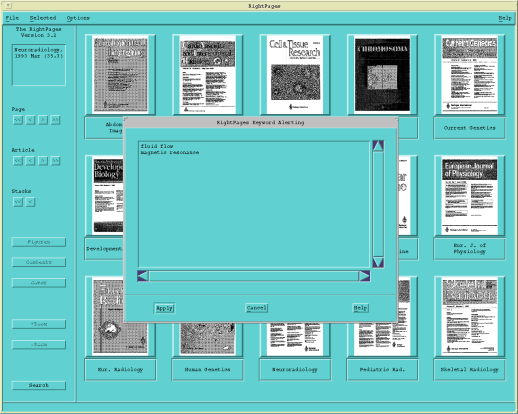518x414 pixels.
Task: Click the keyword list scroll up arrow
Action: click(x=378, y=146)
